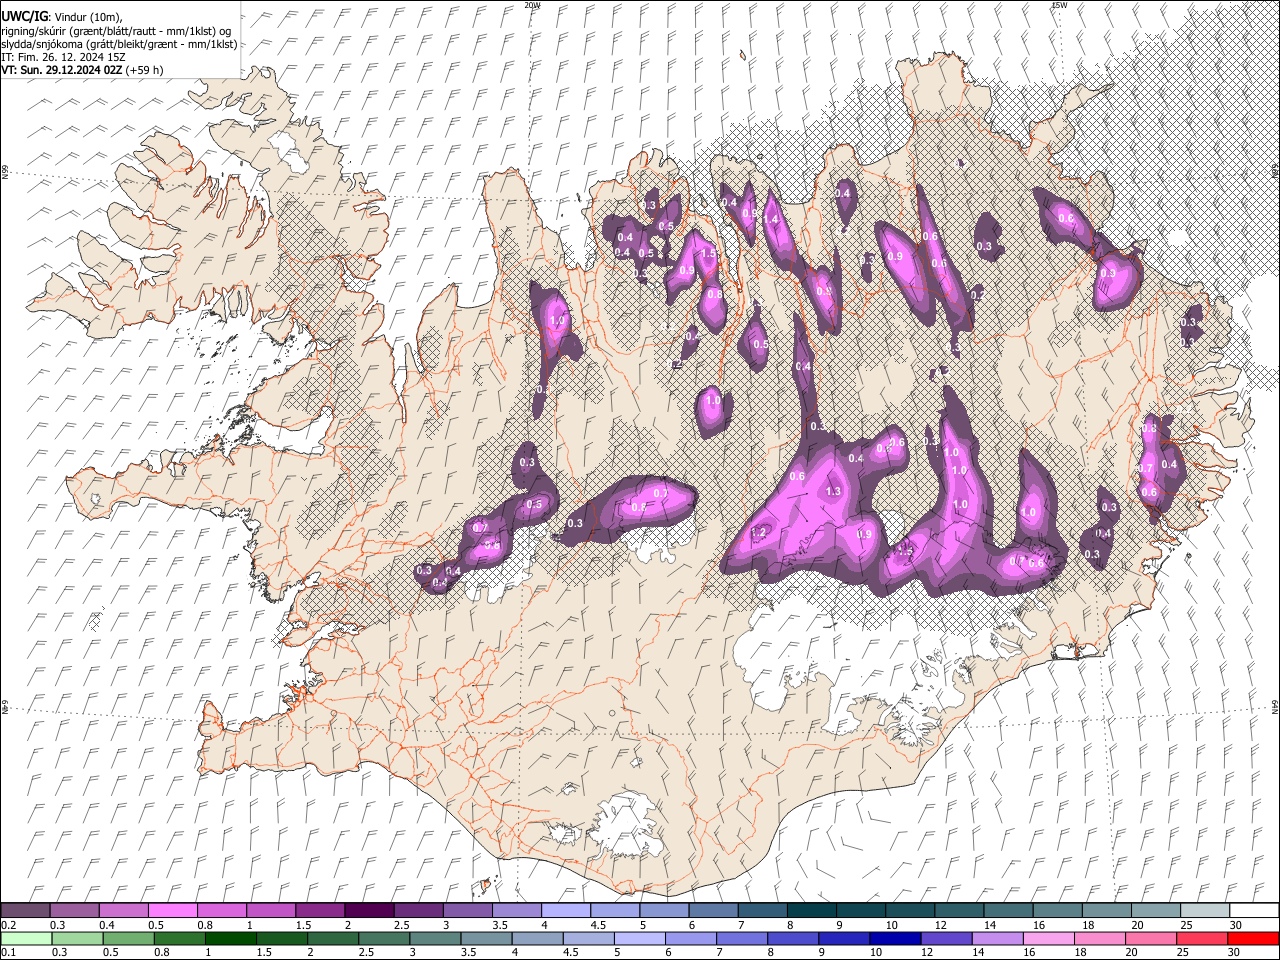Select light violet rain swatch between 14 and 16

pos(997,938)
